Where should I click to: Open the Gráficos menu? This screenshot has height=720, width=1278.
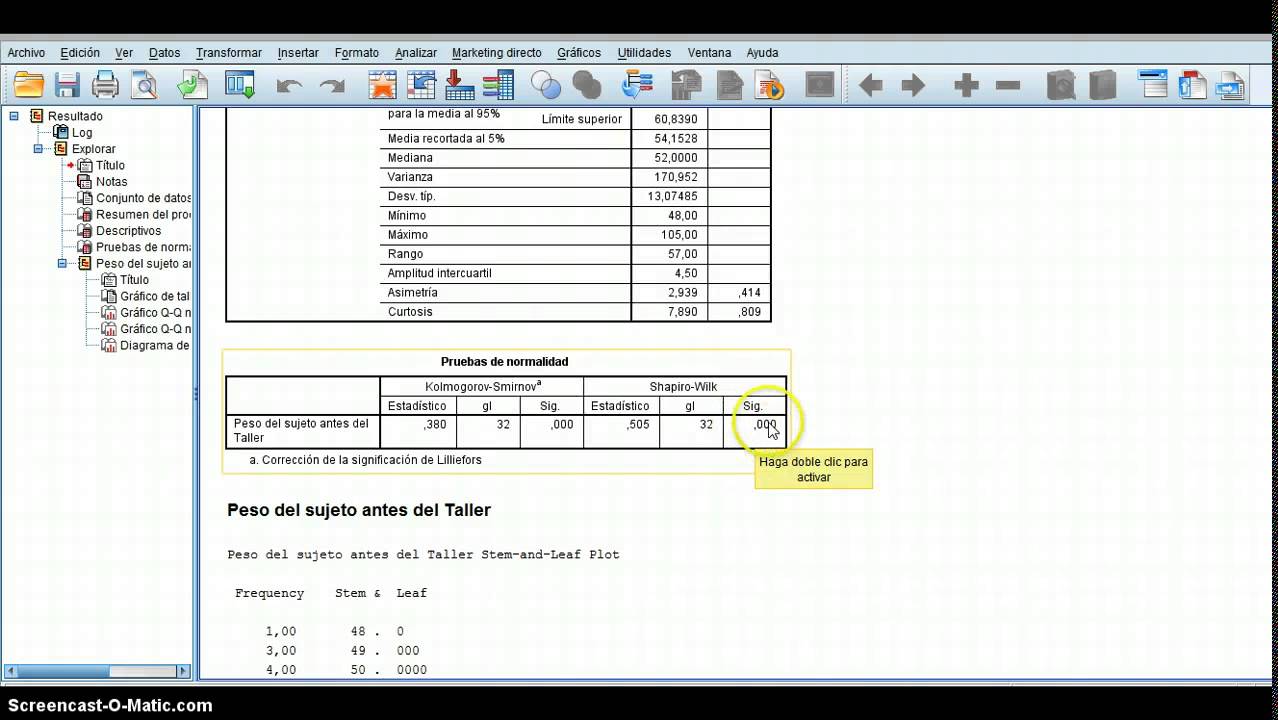pyautogui.click(x=579, y=53)
